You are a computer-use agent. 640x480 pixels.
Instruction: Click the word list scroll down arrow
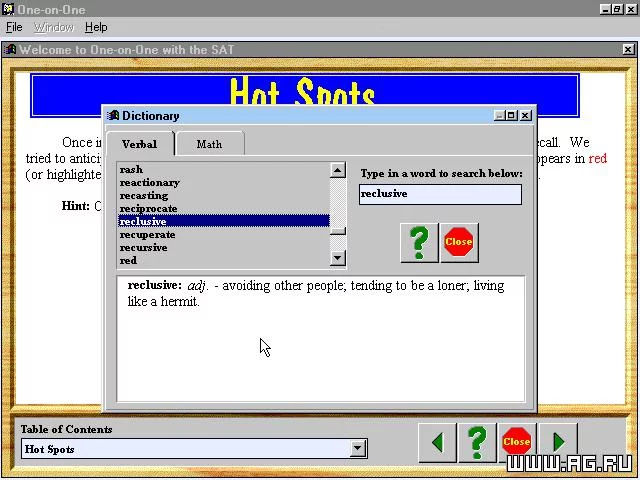pyautogui.click(x=338, y=258)
